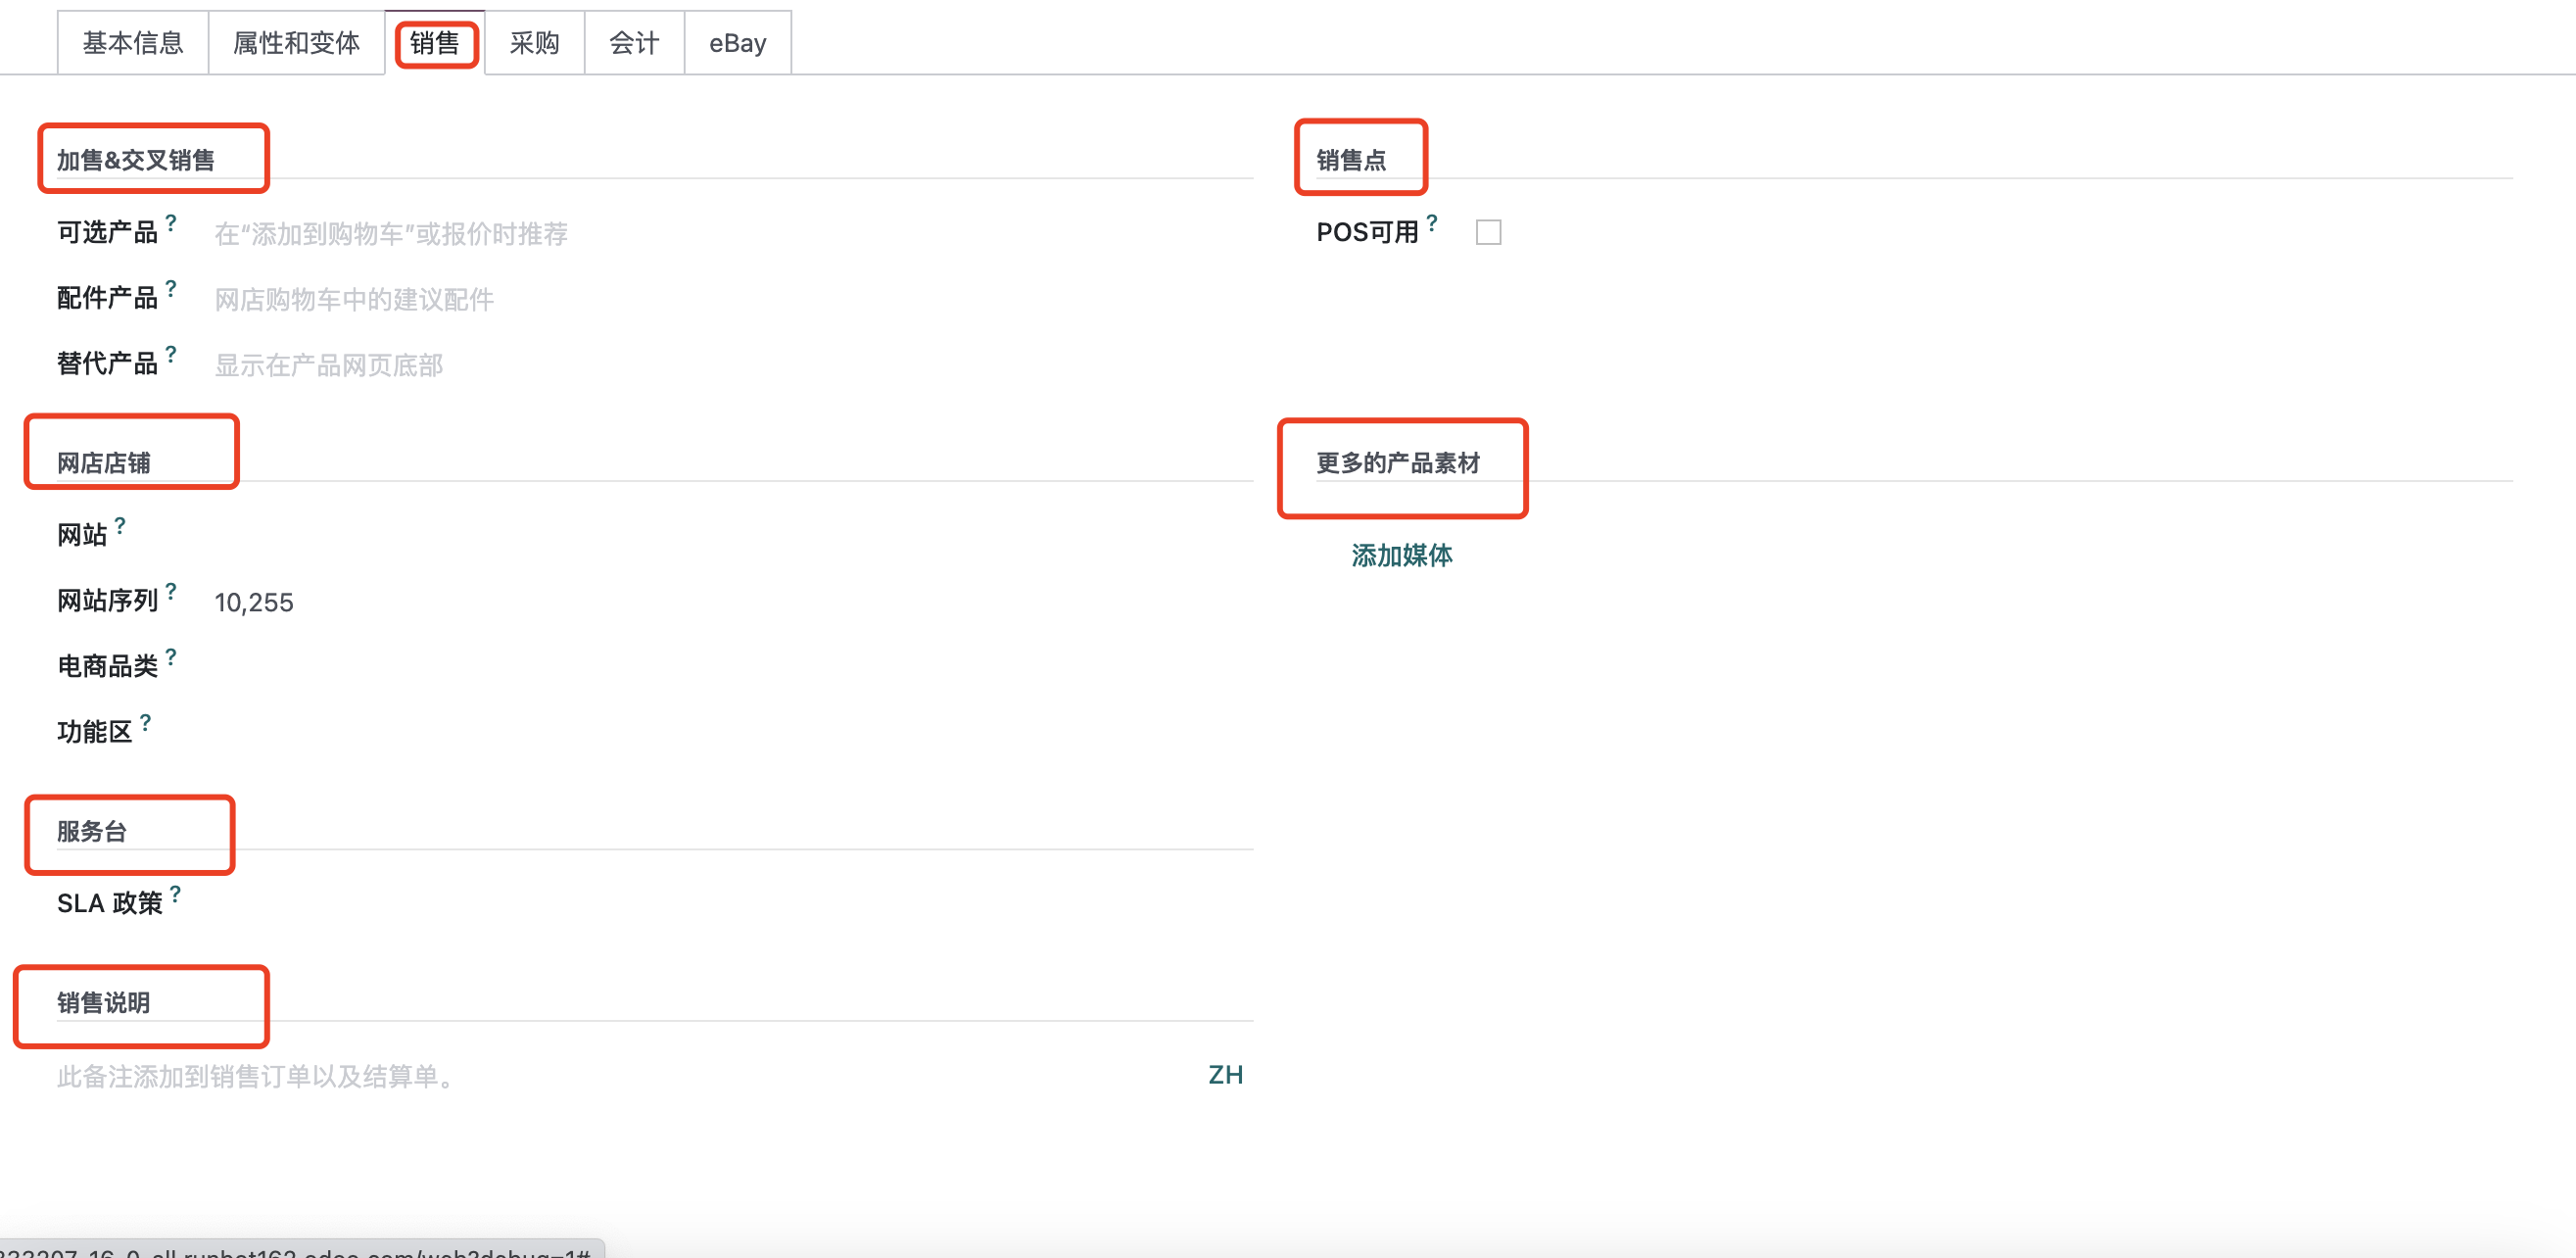Open the 属性和变体 tab
Viewport: 2576px width, 1258px height.
click(x=296, y=43)
